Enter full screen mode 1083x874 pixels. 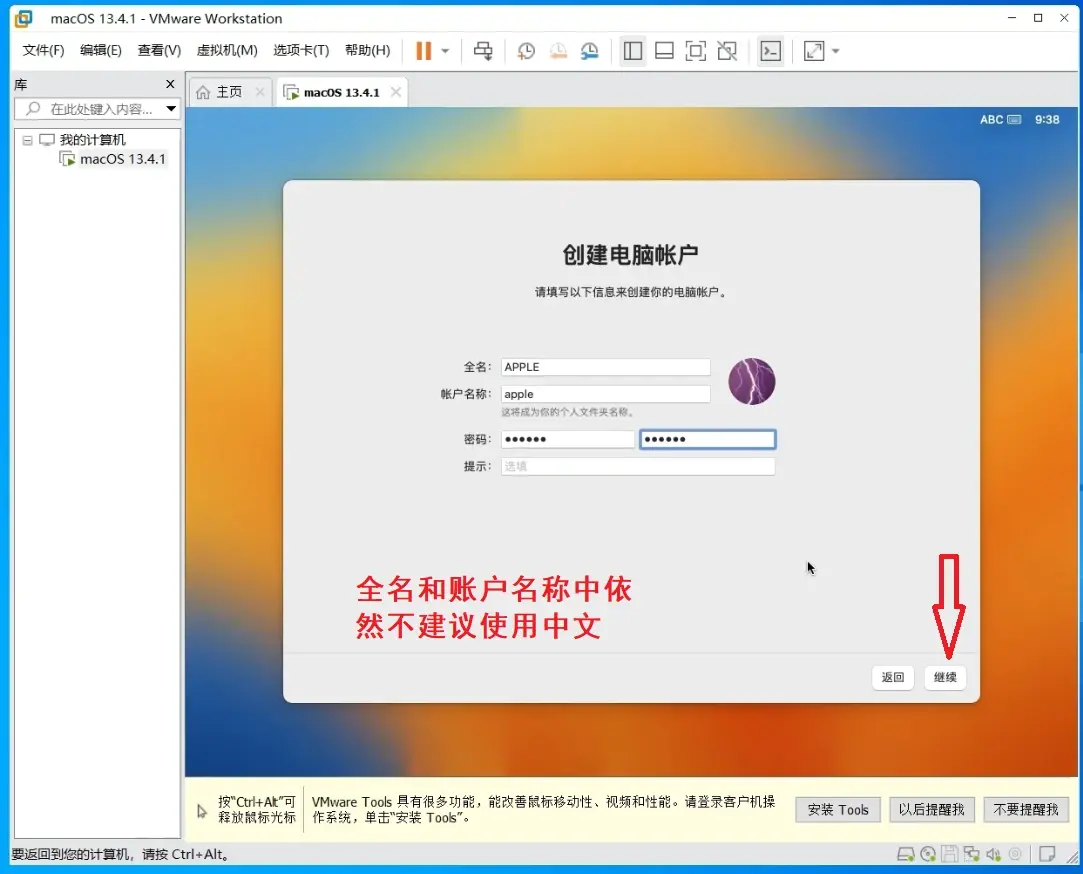[696, 50]
